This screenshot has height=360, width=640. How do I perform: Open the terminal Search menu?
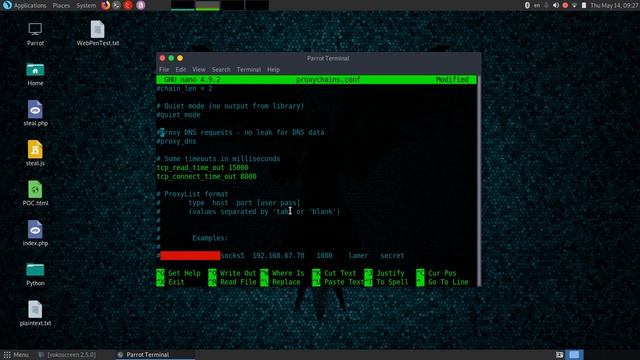[221, 70]
